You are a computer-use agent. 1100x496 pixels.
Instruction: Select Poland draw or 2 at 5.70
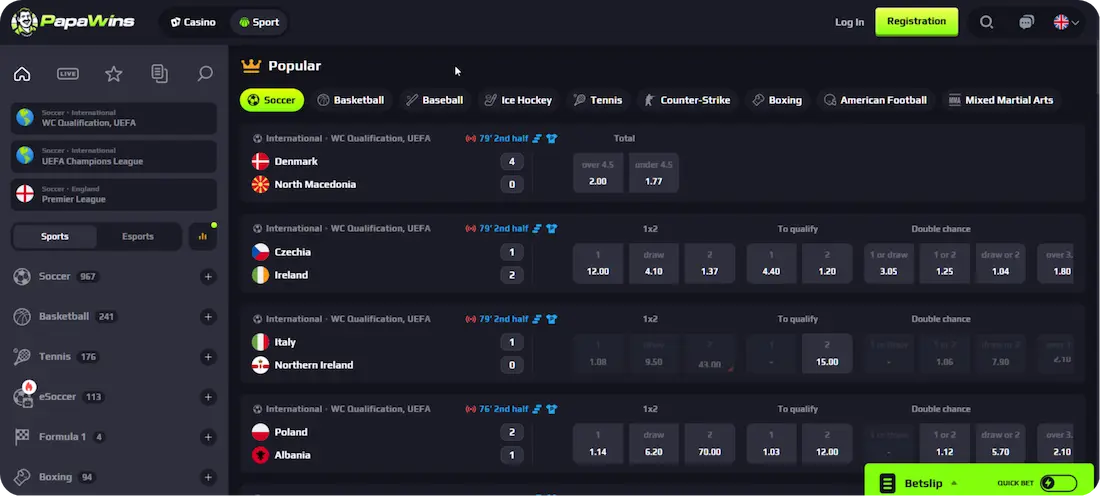pos(1000,443)
